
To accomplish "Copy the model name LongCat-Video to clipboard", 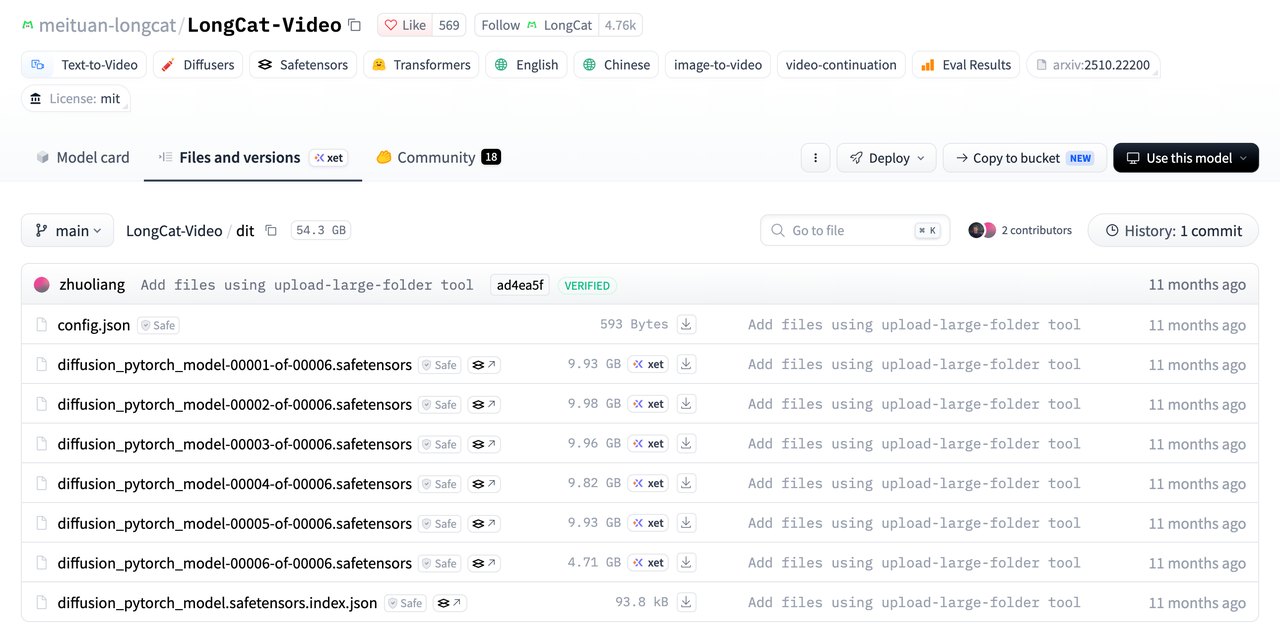I will [x=356, y=25].
